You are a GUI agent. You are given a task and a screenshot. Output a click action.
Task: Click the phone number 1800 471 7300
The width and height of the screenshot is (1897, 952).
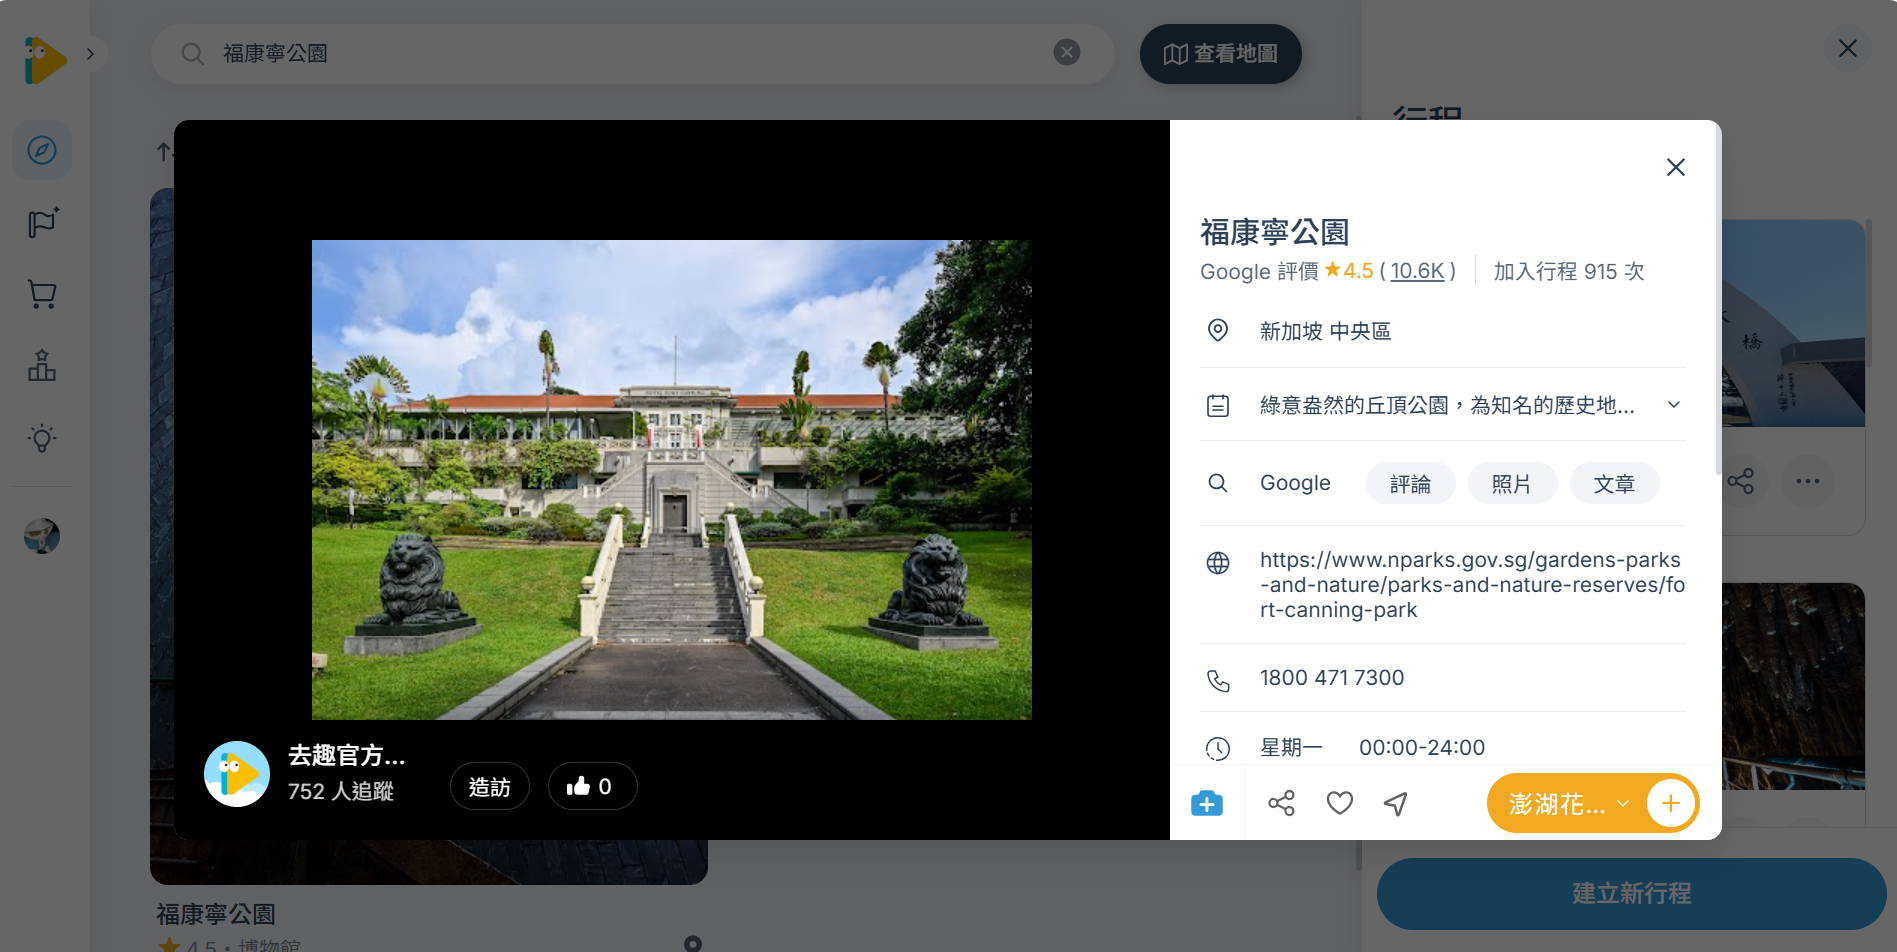1332,678
